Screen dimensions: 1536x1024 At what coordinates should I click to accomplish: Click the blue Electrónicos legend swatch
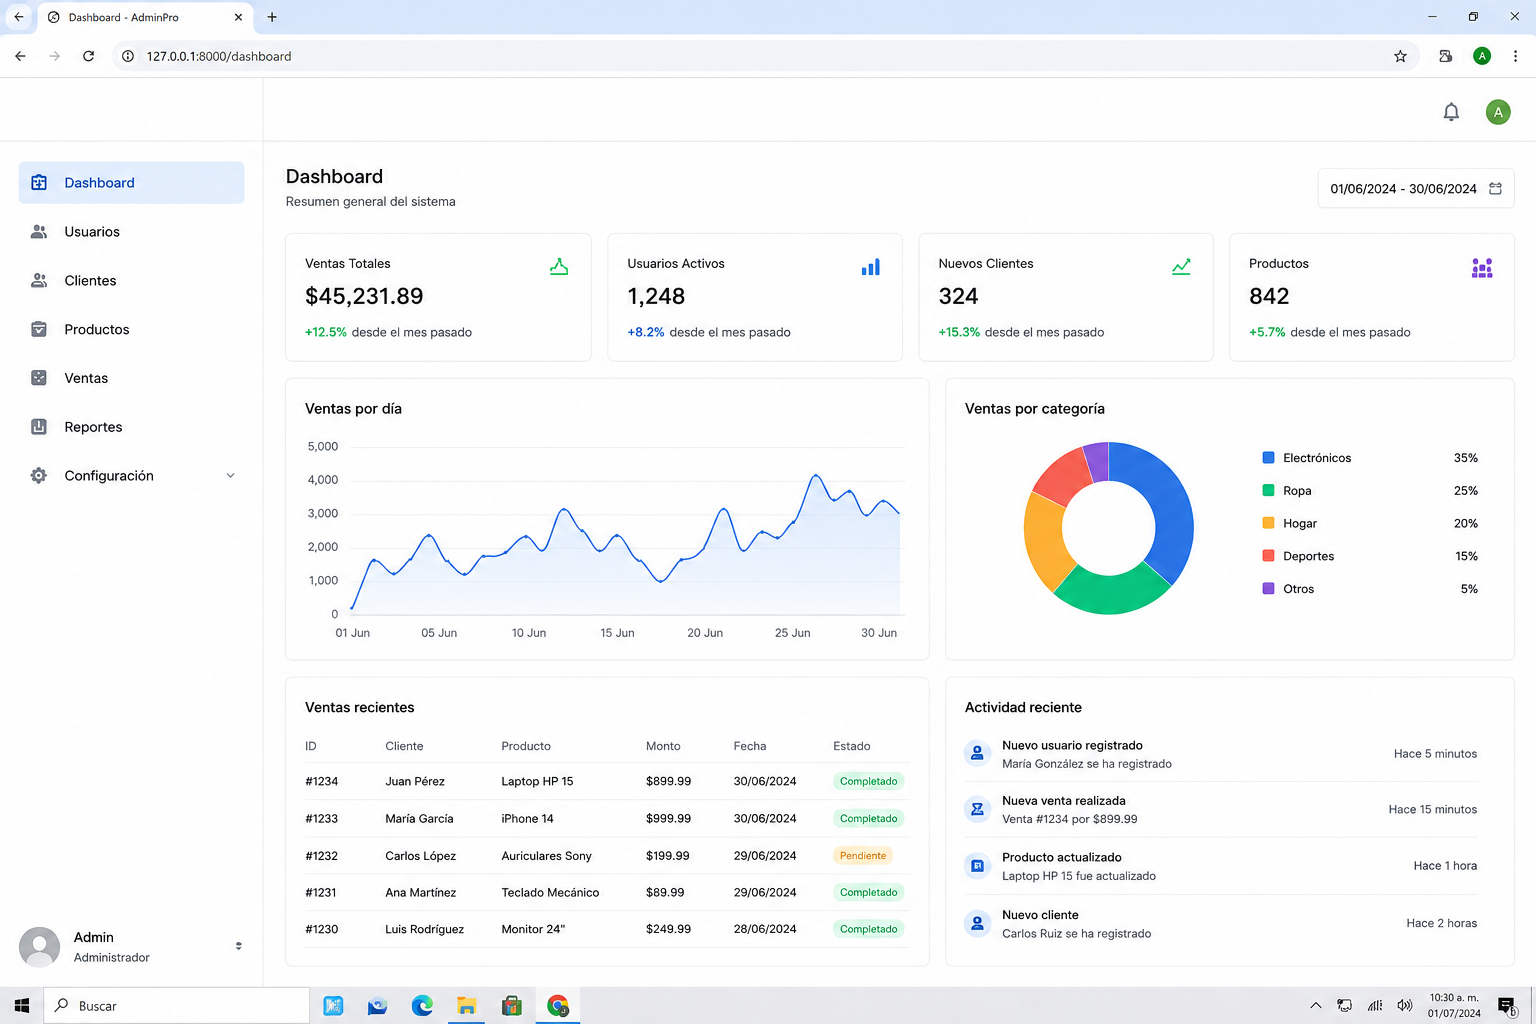(1268, 458)
